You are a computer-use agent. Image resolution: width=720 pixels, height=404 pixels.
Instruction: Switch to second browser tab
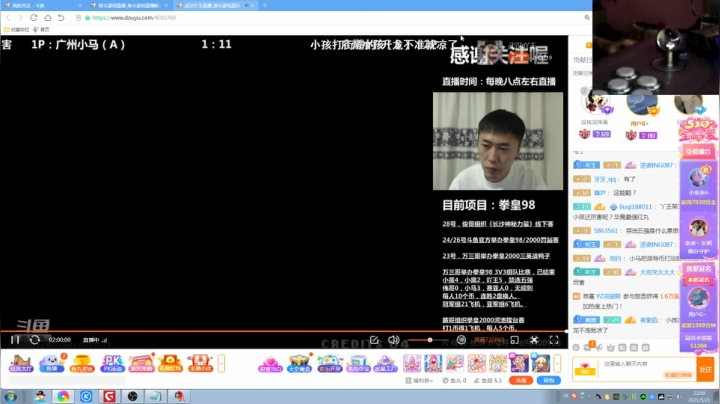(129, 6)
